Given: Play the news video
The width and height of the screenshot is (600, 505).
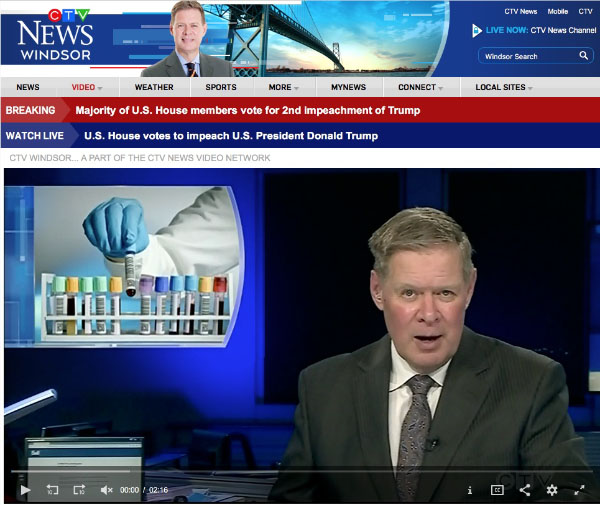Looking at the screenshot, I should point(25,490).
